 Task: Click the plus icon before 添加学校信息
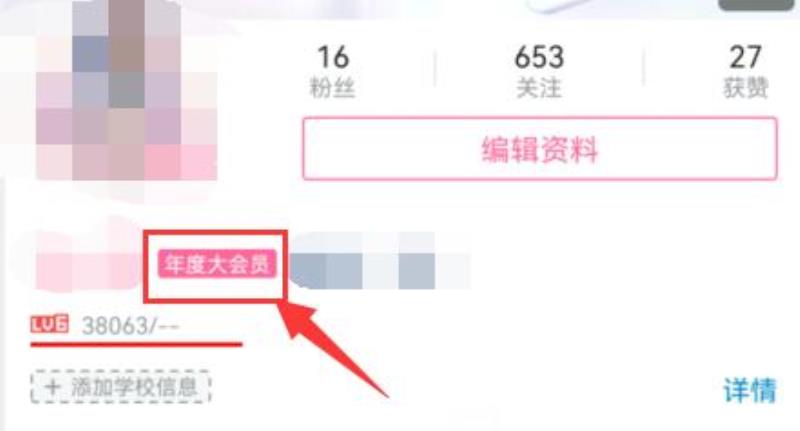tap(52, 388)
